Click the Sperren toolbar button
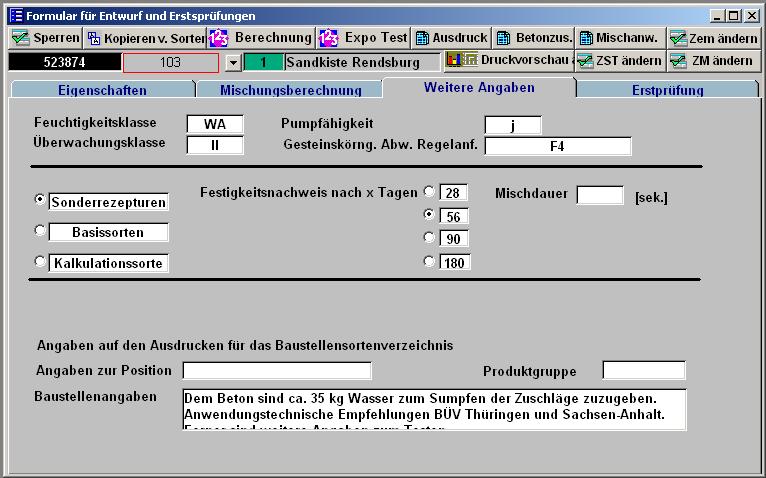The width and height of the screenshot is (766, 478). coord(45,38)
